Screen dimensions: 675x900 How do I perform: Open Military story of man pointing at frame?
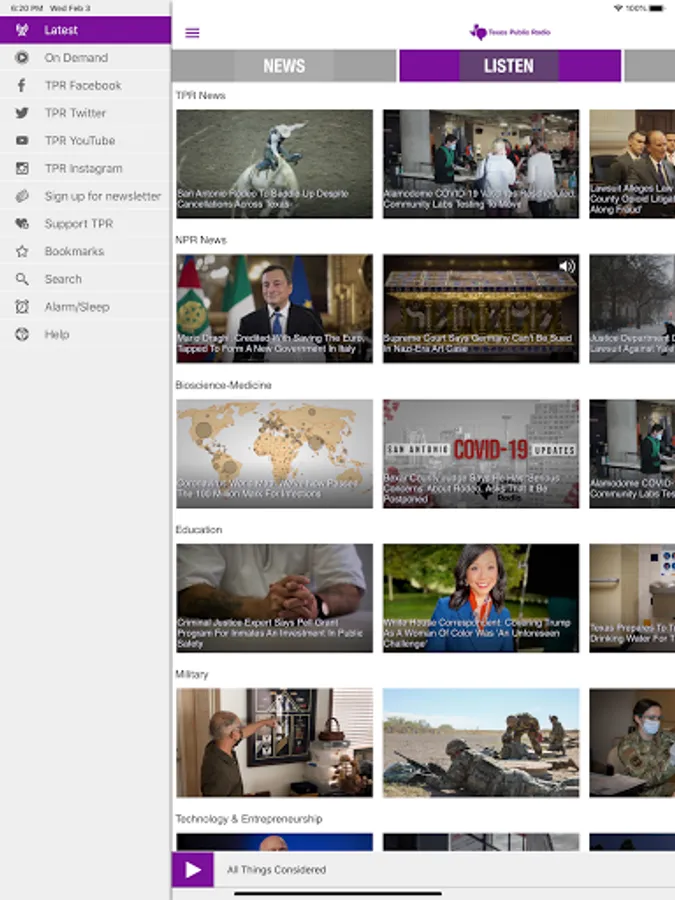pos(274,743)
